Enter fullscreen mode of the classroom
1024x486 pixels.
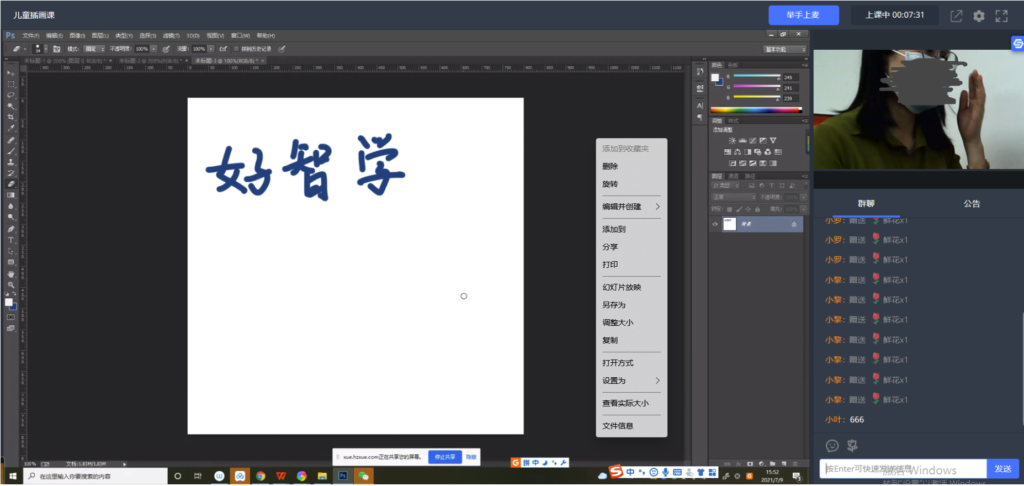1001,16
